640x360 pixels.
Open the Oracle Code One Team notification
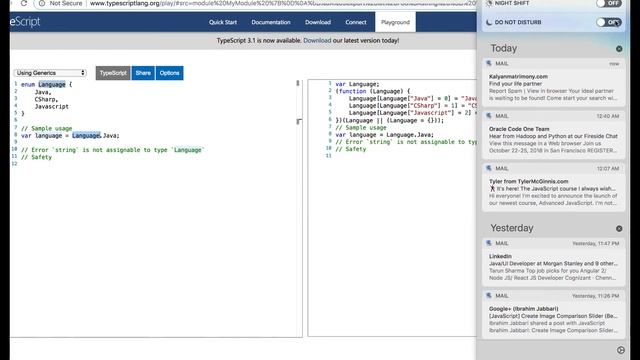tap(553, 134)
